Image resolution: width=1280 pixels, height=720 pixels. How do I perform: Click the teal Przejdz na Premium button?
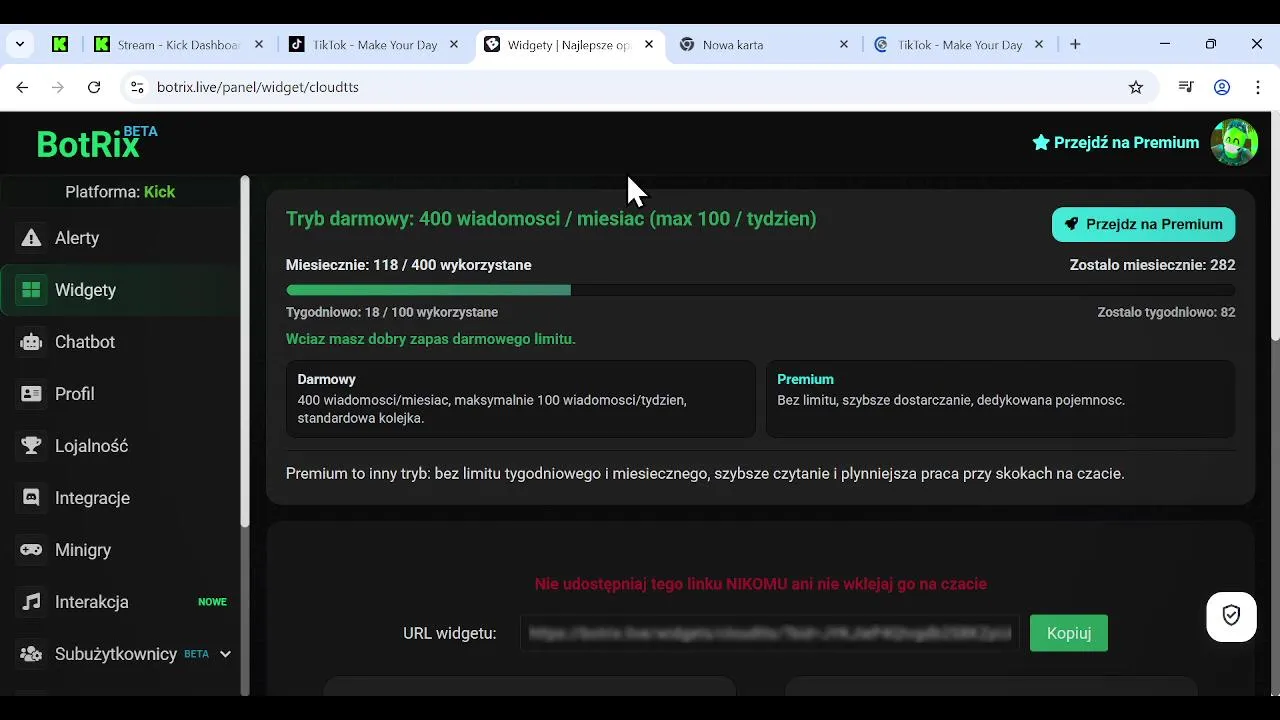tap(1143, 224)
